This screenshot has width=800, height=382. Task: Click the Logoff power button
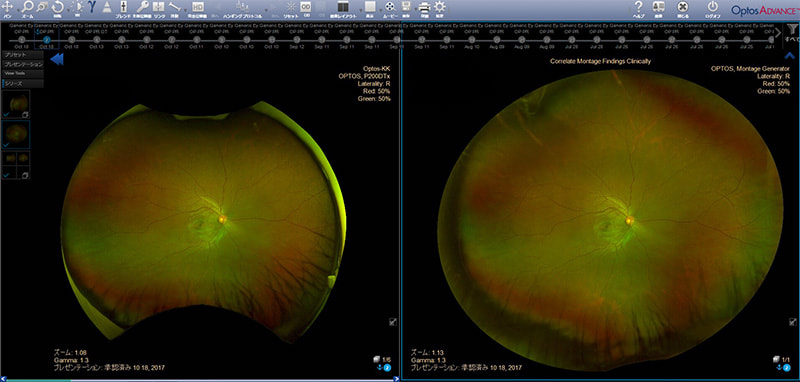pos(713,7)
